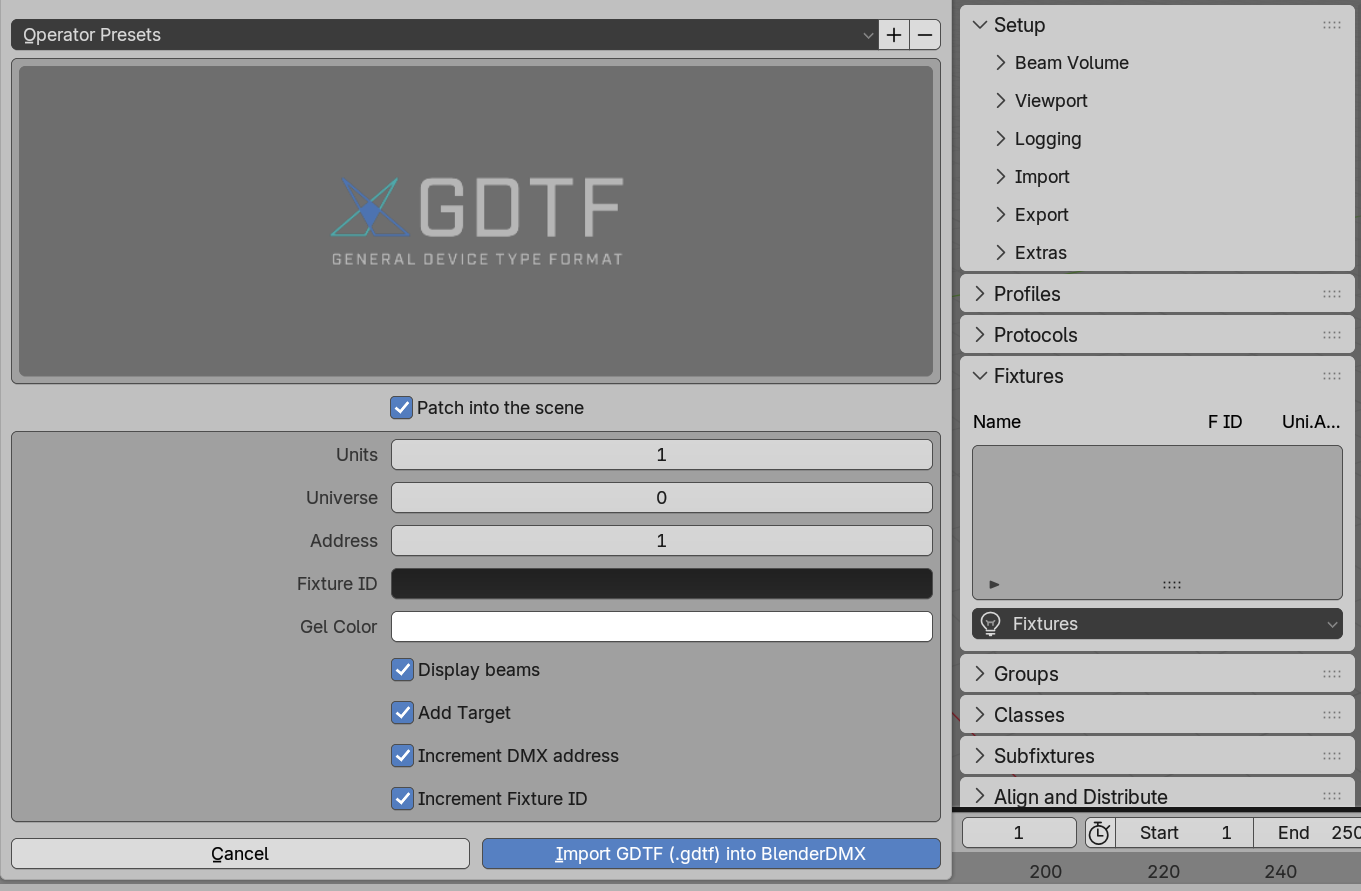Expand the Subfixtures panel

(979, 756)
